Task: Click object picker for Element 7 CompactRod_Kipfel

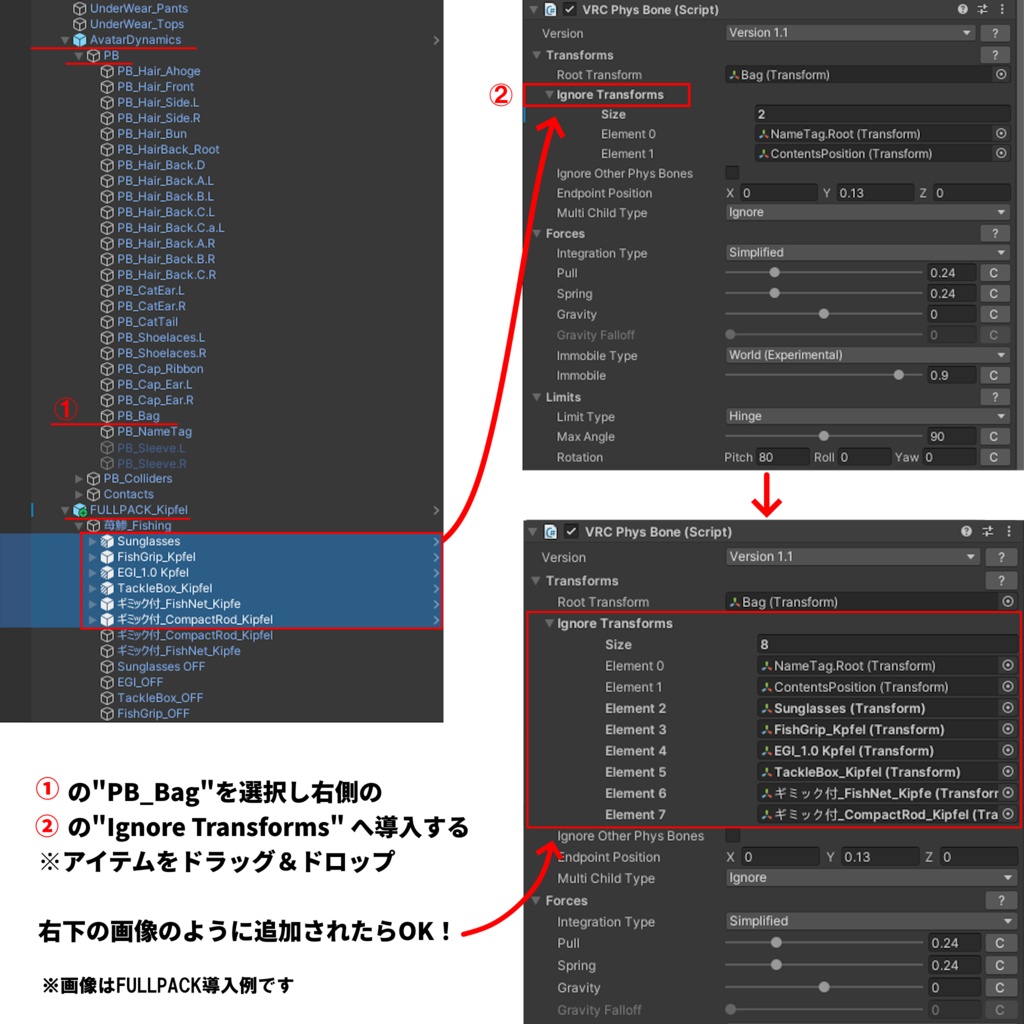Action: 1008,814
